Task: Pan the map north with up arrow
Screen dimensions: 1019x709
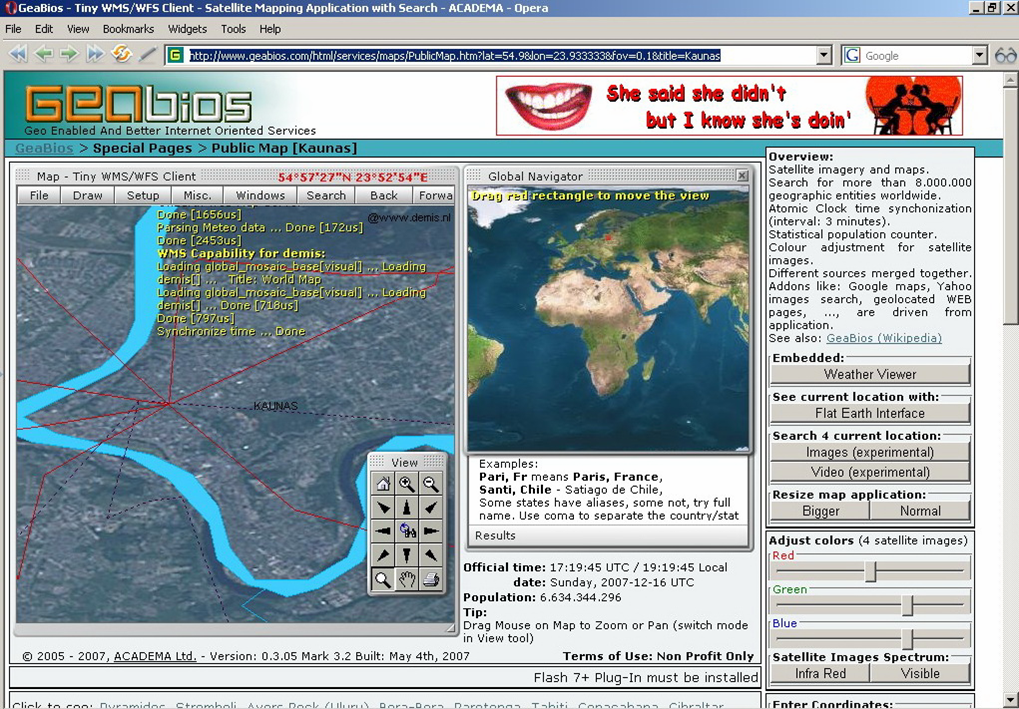Action: click(407, 508)
